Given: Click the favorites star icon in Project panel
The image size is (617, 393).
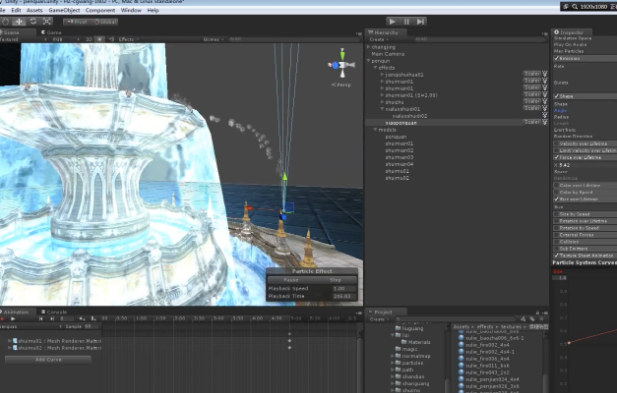Looking at the screenshot, I should point(541,319).
